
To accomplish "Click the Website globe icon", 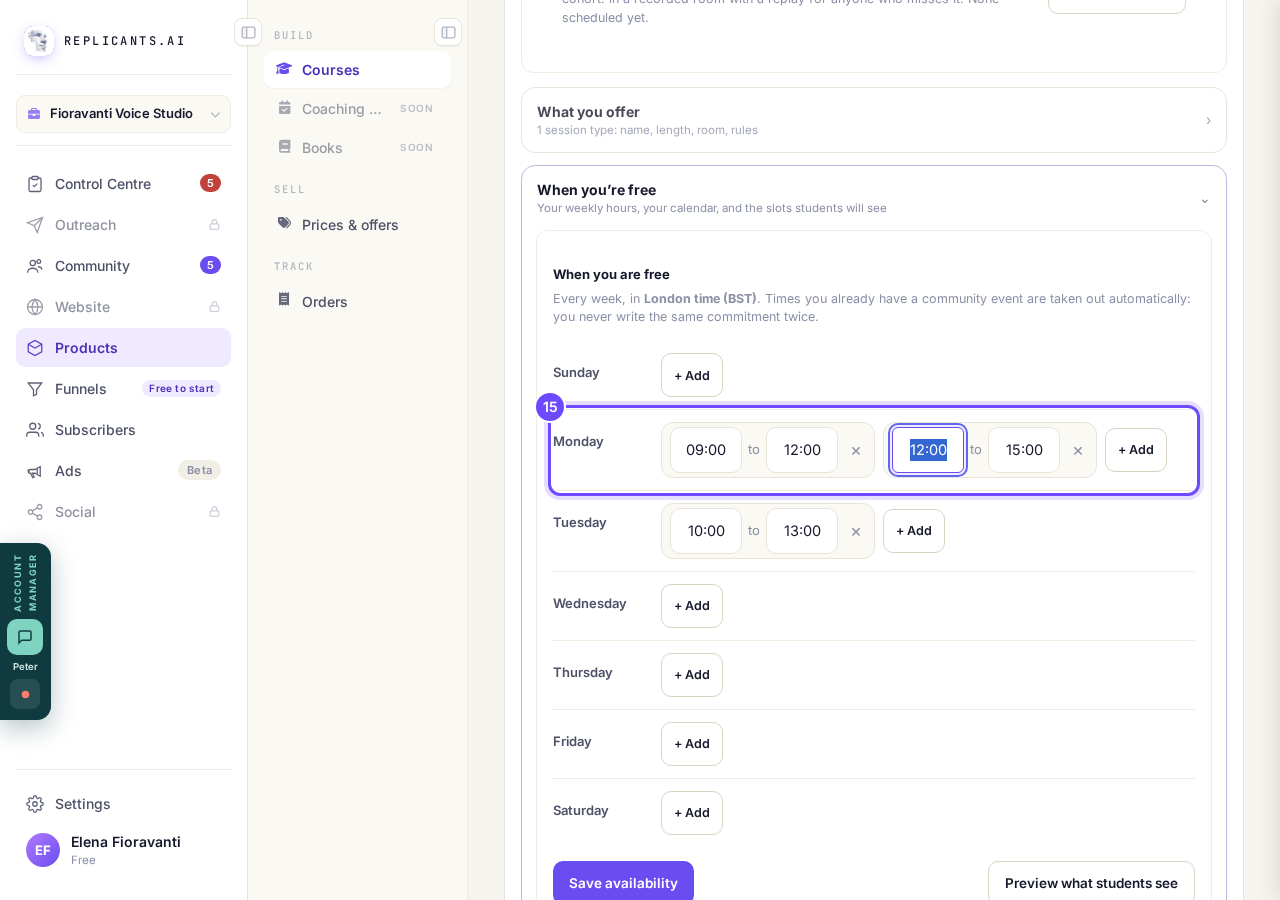I will (35, 307).
